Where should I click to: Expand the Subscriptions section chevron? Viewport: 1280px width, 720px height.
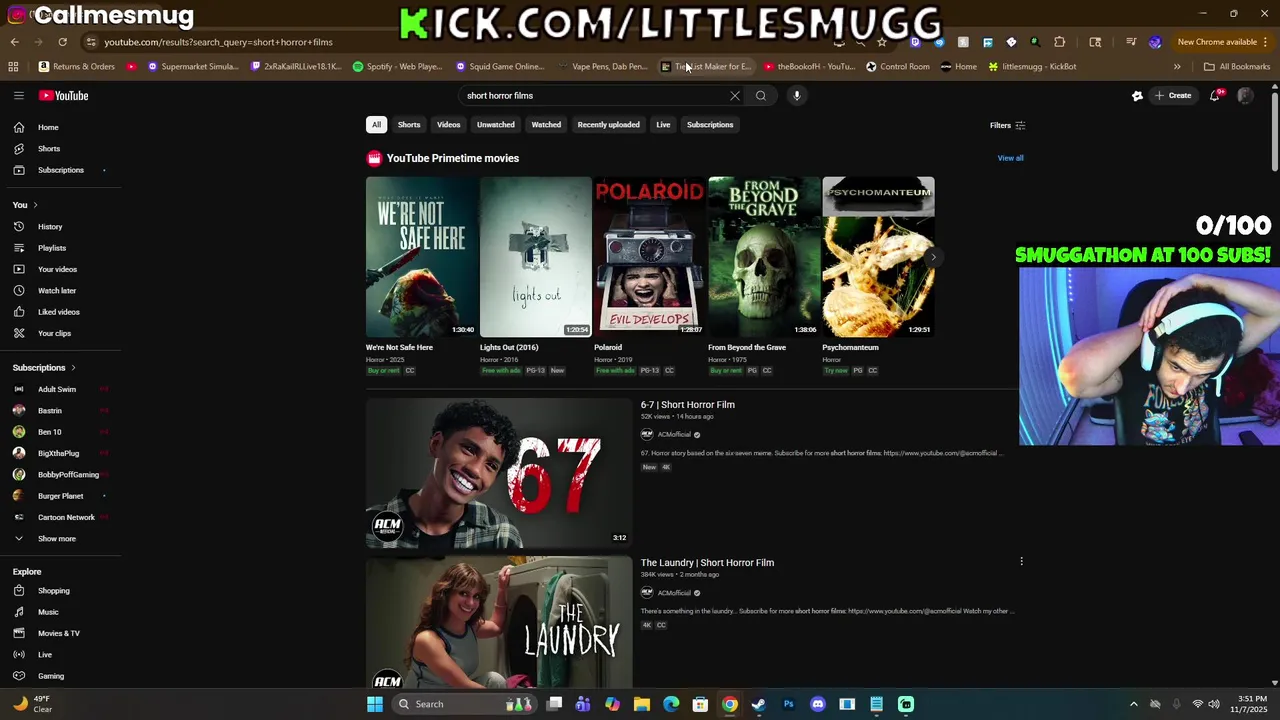tap(73, 368)
